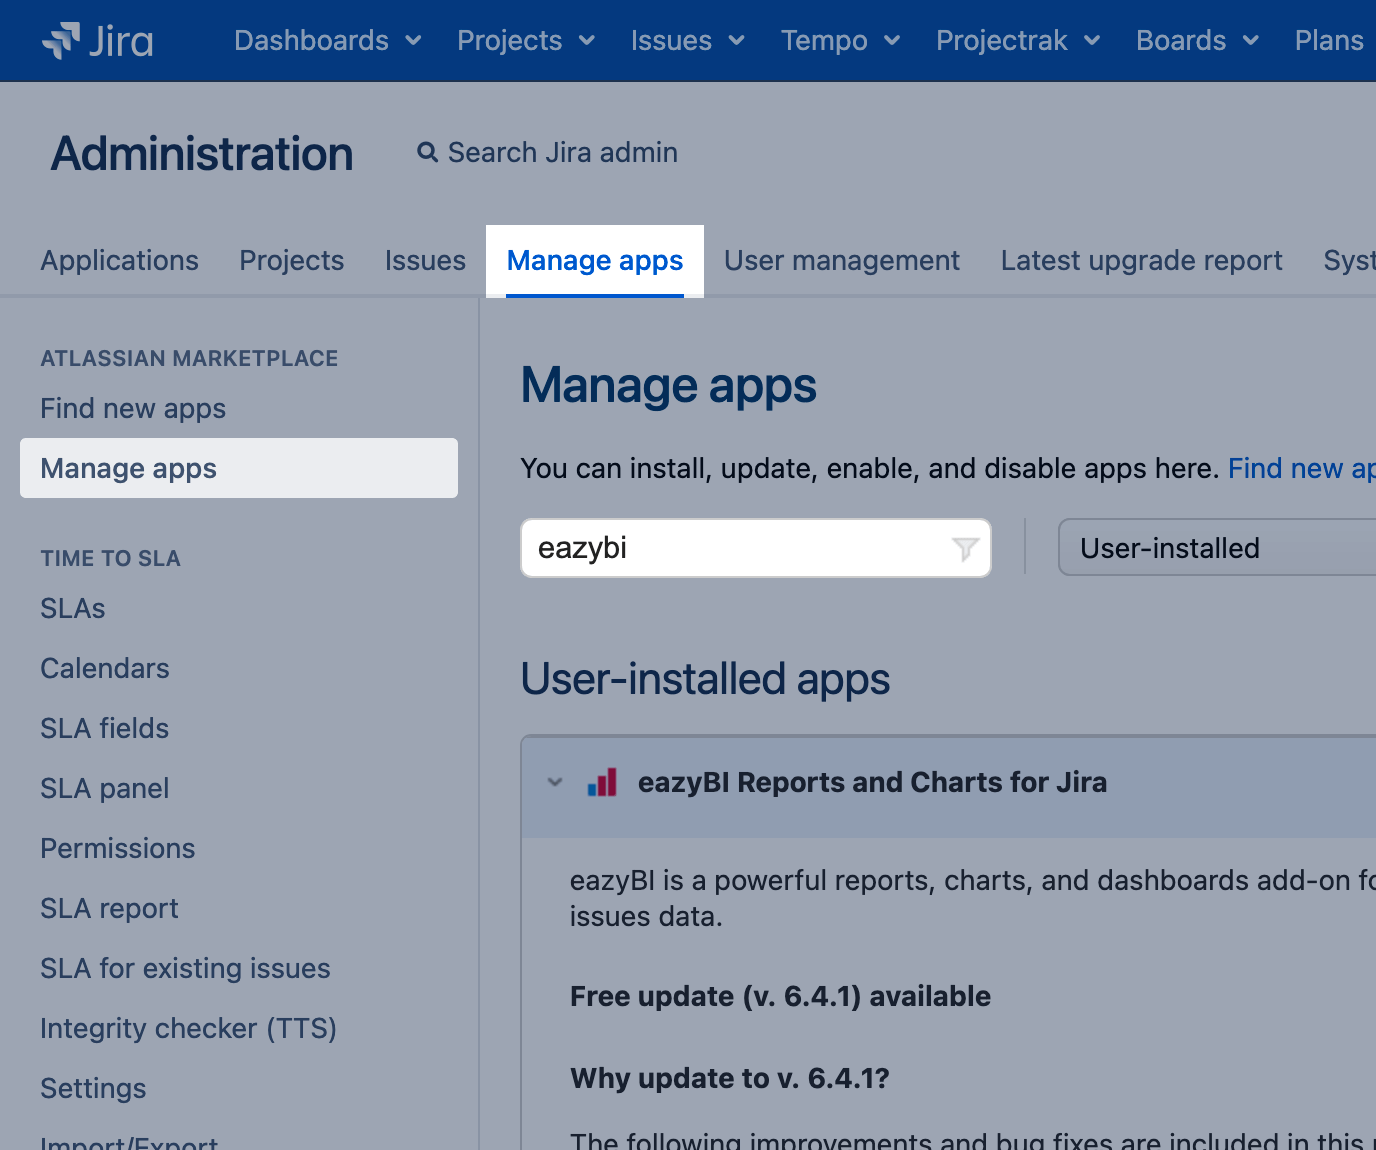The height and width of the screenshot is (1150, 1376).
Task: Select the Manage apps admin tab
Action: 595,261
